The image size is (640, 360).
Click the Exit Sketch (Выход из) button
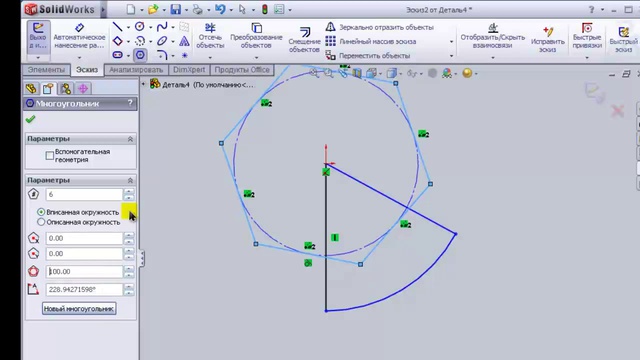(x=38, y=36)
